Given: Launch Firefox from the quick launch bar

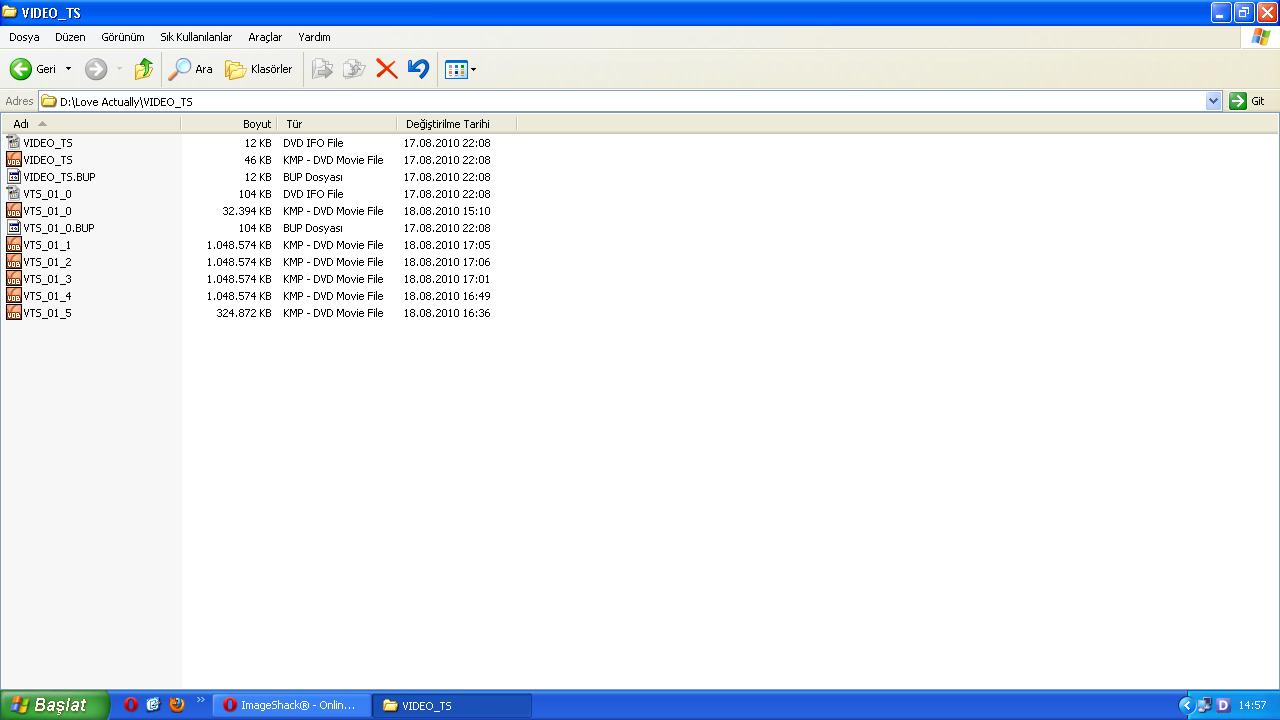Looking at the screenshot, I should pyautogui.click(x=177, y=705).
